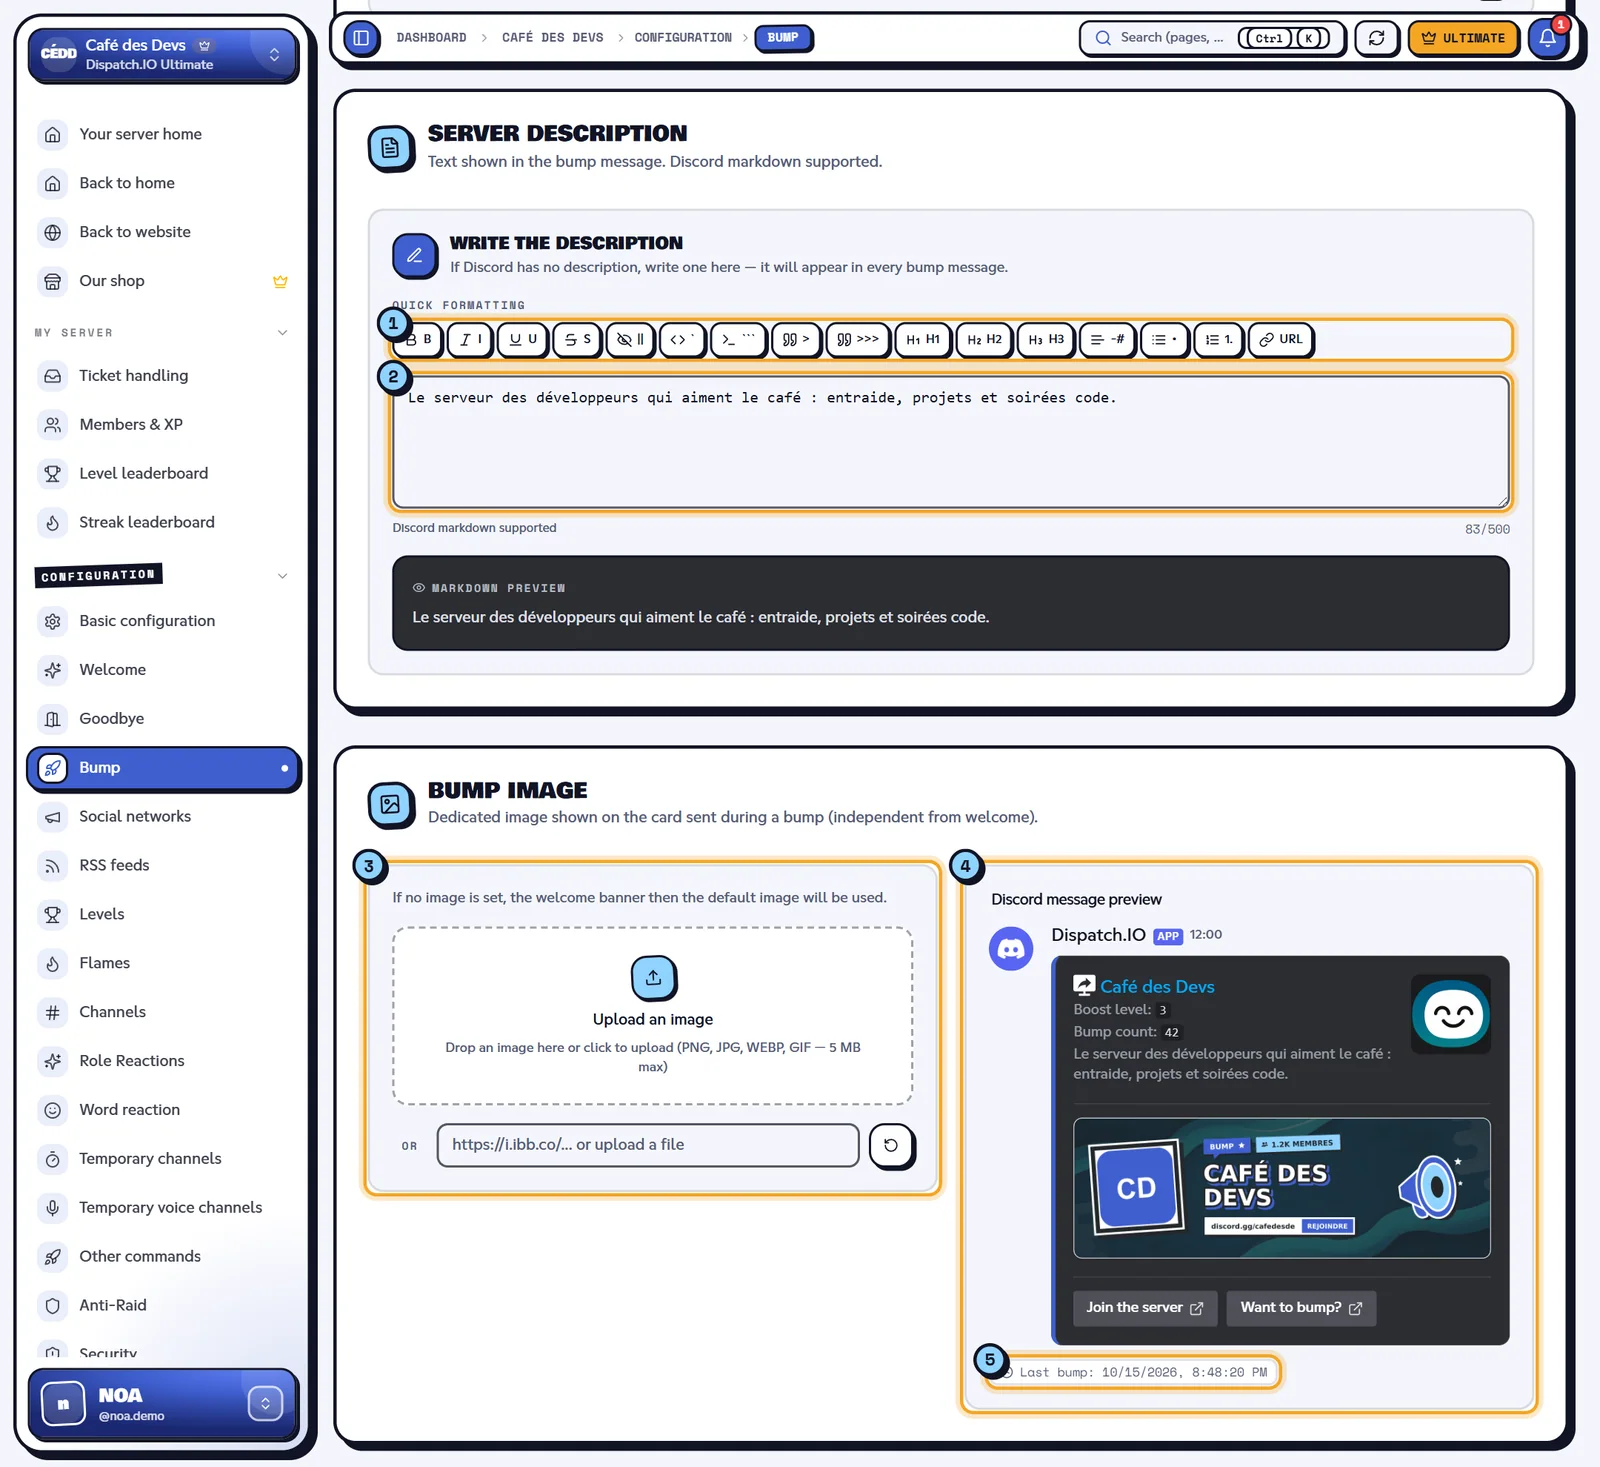
Task: Apply underline formatting button
Action: tap(523, 340)
